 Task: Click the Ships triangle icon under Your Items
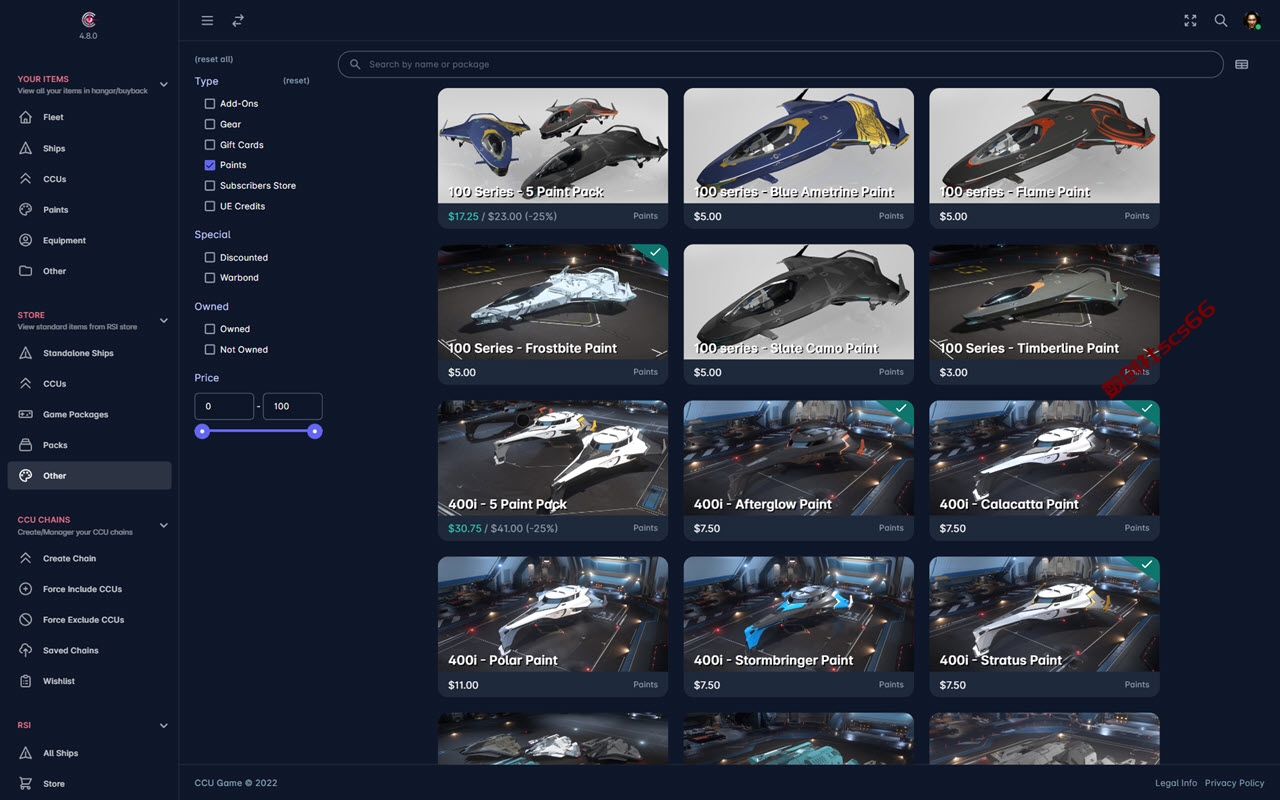point(26,148)
